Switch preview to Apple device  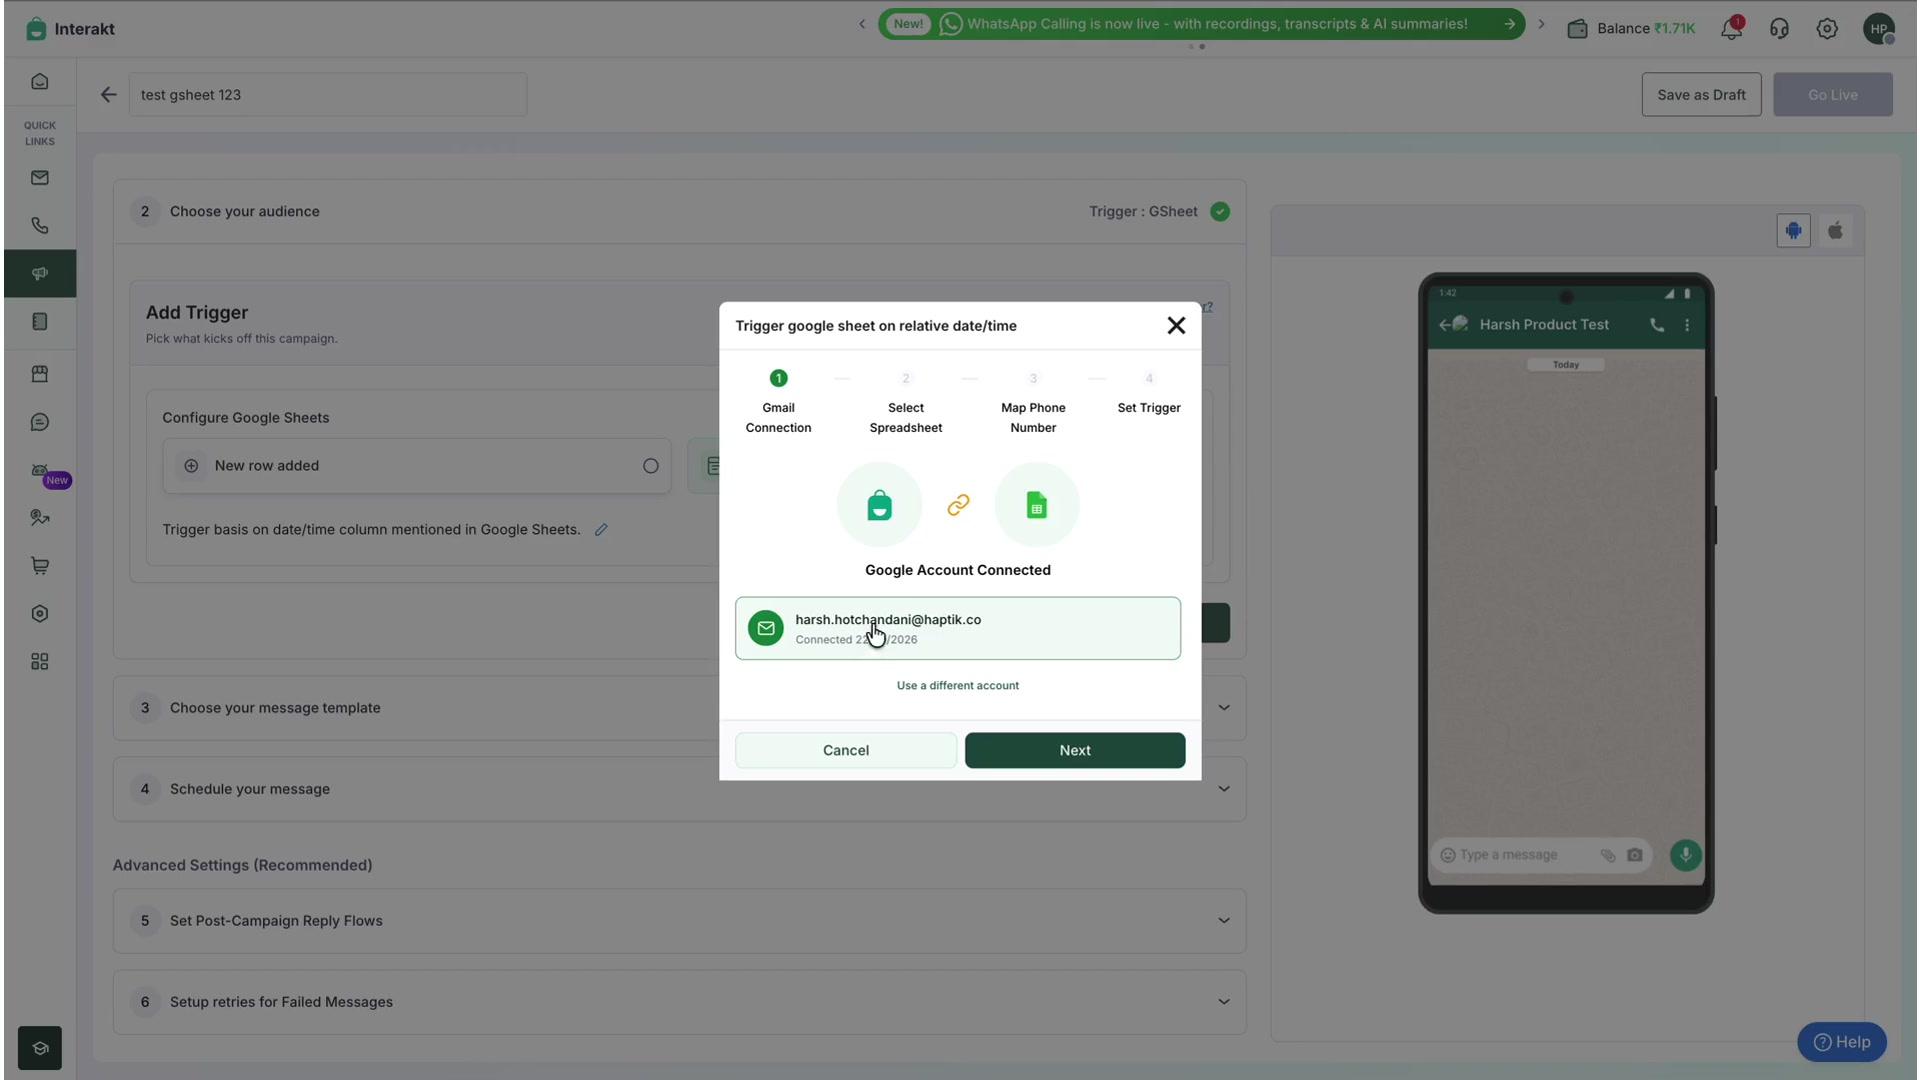tap(1836, 231)
